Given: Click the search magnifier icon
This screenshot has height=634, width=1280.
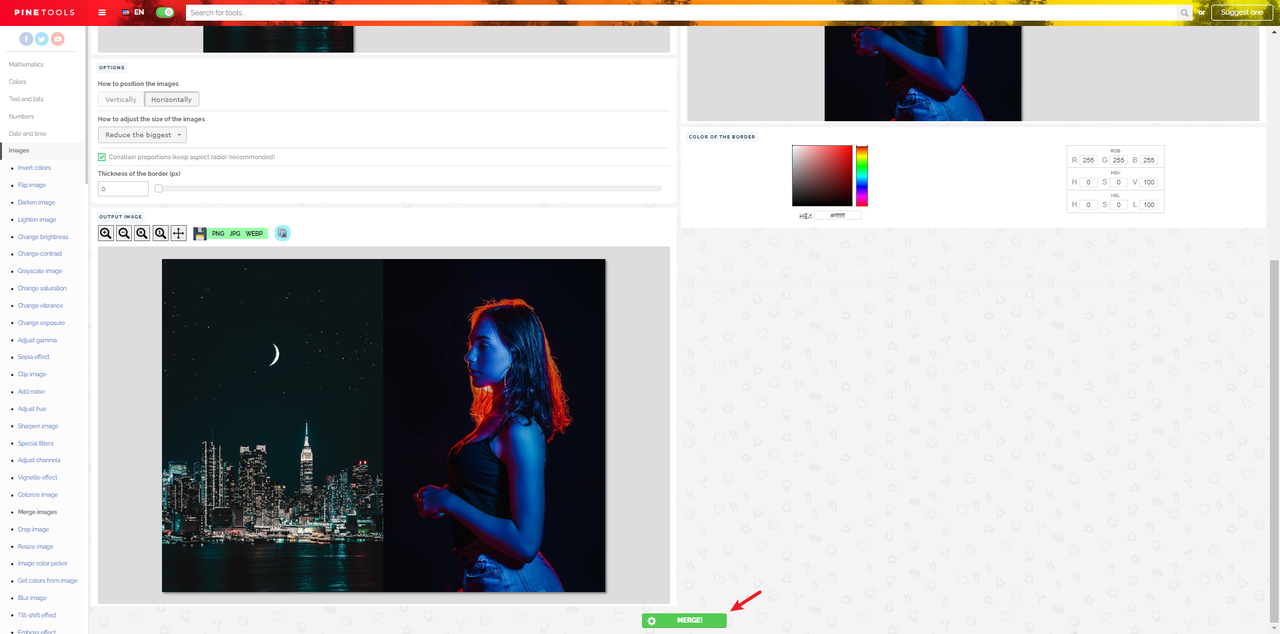Looking at the screenshot, I should [x=1185, y=13].
